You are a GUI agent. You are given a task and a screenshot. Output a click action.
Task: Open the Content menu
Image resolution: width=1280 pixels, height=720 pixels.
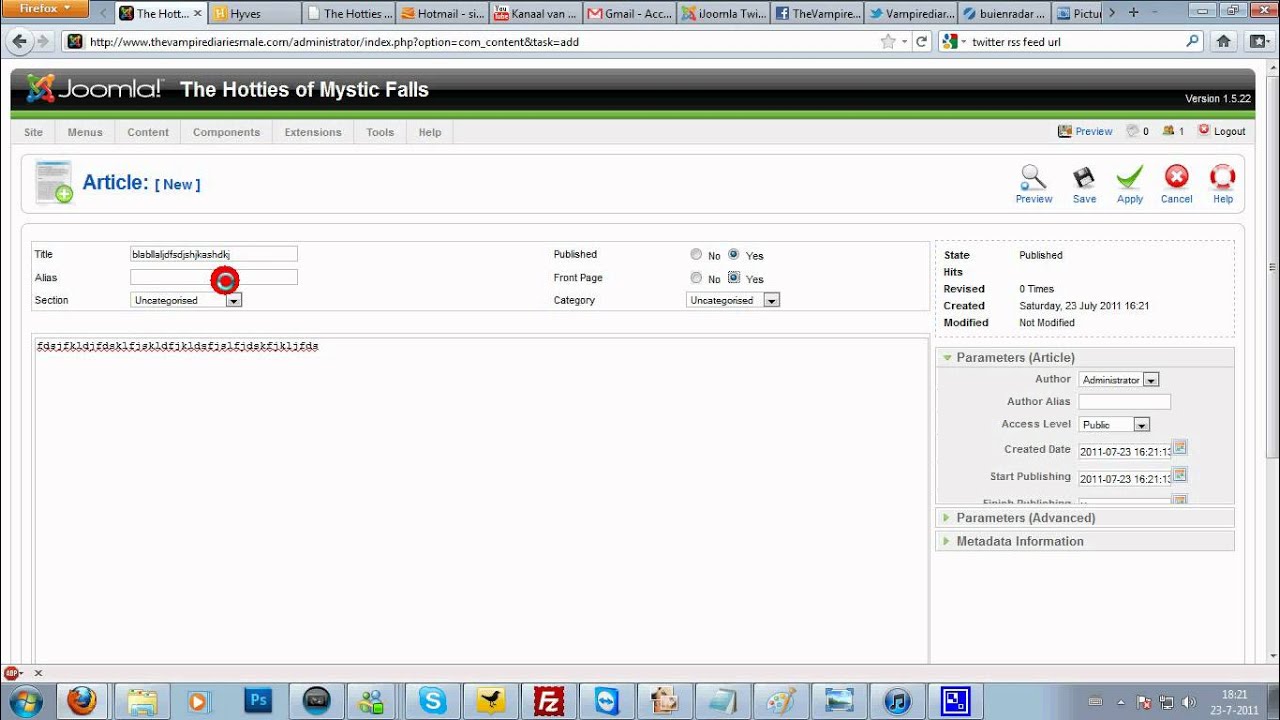[148, 132]
